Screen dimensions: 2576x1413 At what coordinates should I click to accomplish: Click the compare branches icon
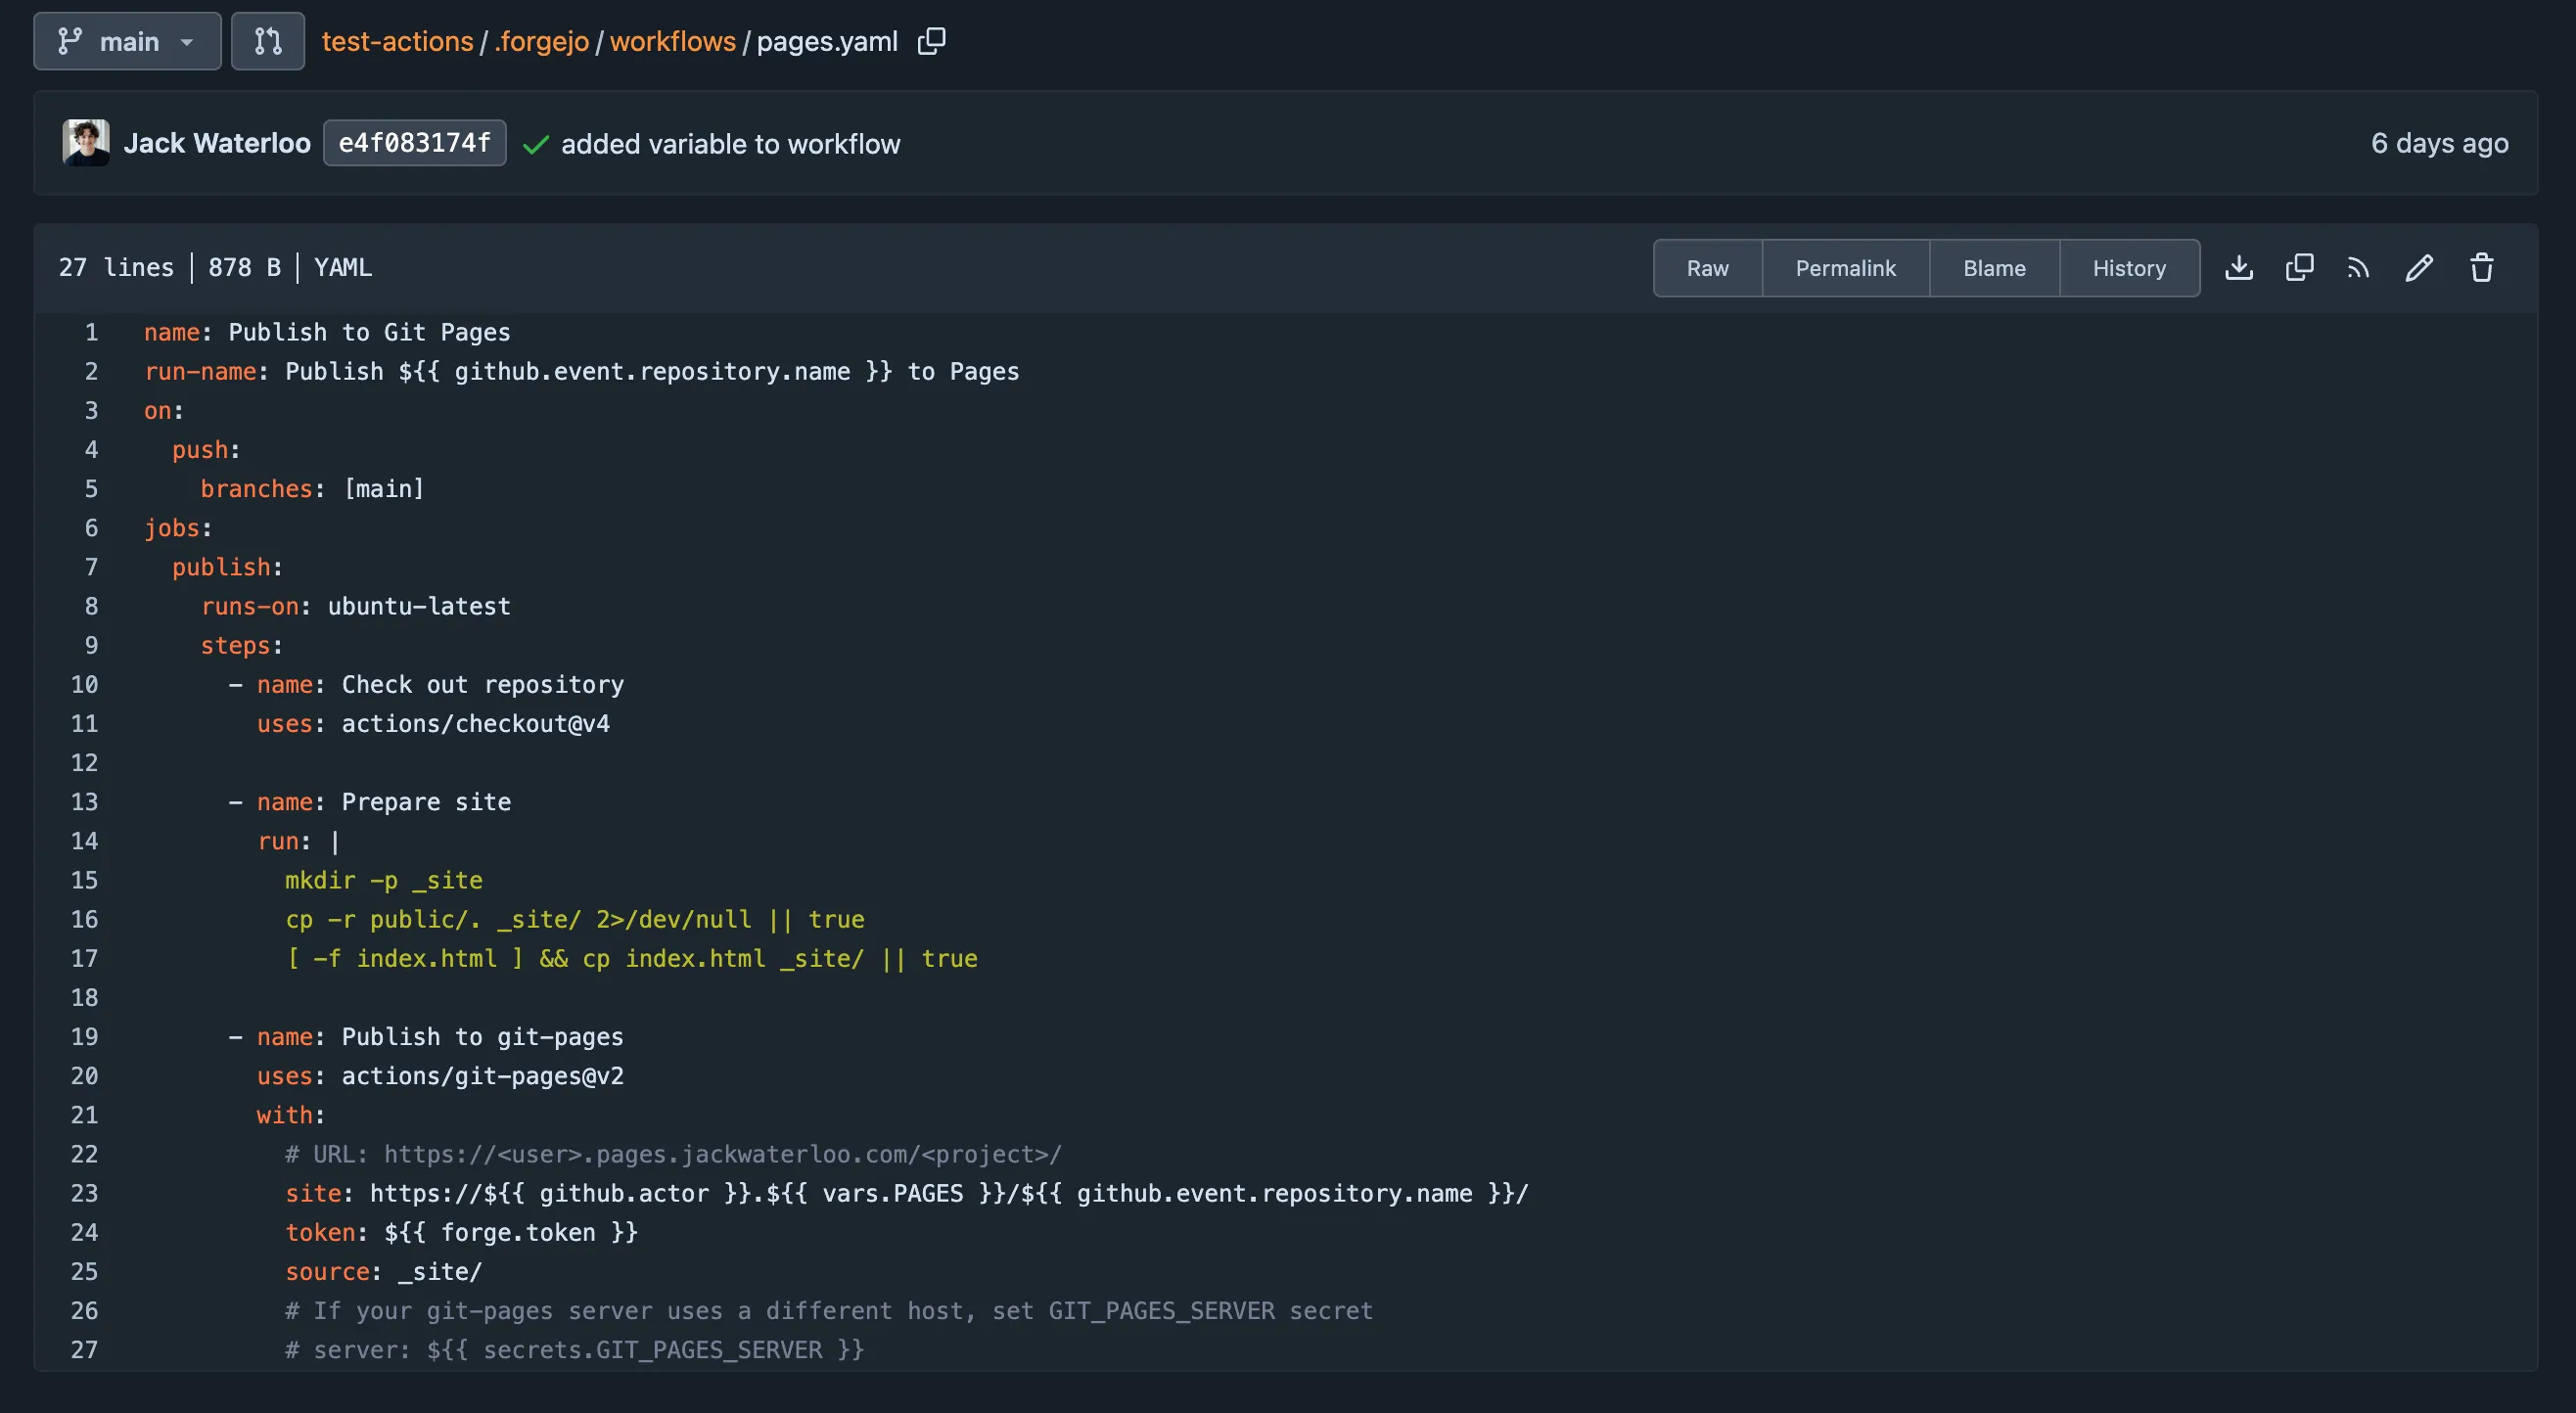(x=268, y=41)
